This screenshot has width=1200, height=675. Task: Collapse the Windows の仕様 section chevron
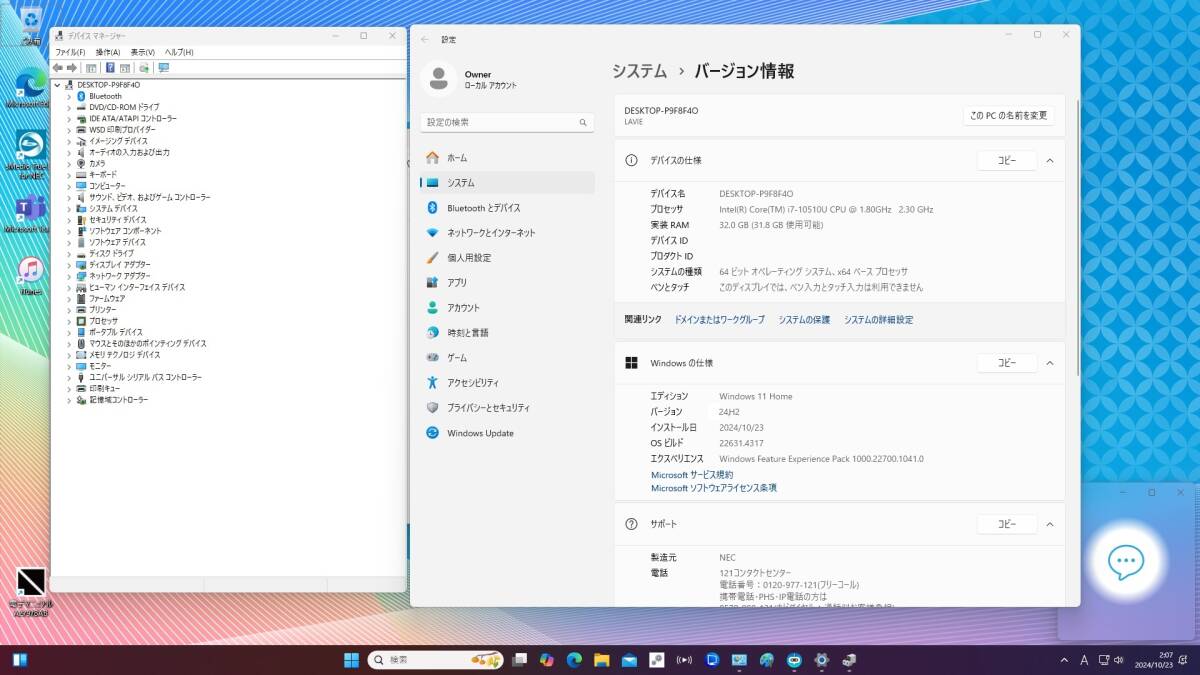(x=1050, y=363)
